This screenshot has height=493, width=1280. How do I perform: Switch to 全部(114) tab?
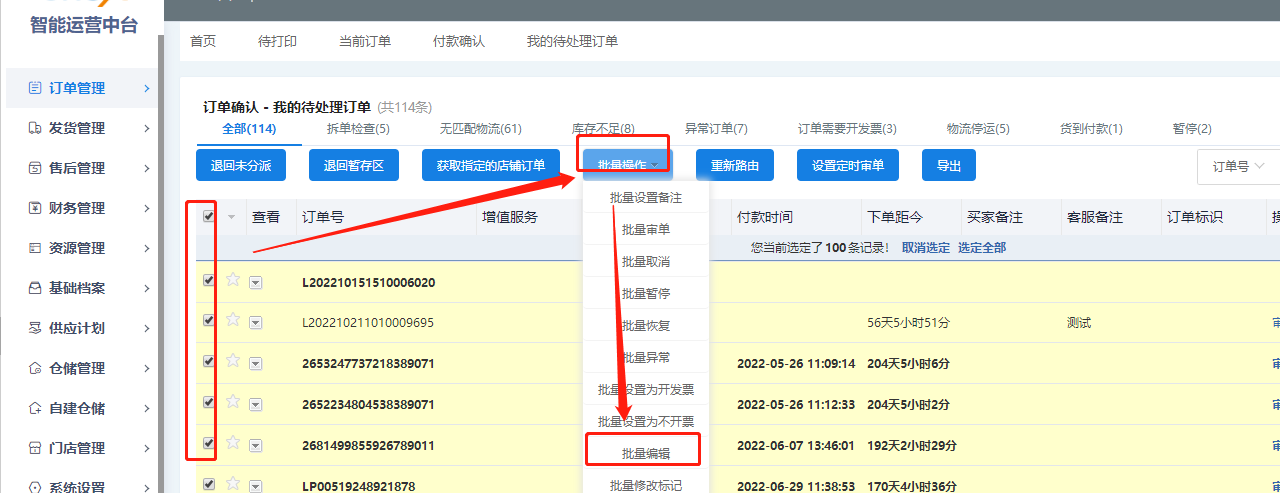(x=249, y=129)
